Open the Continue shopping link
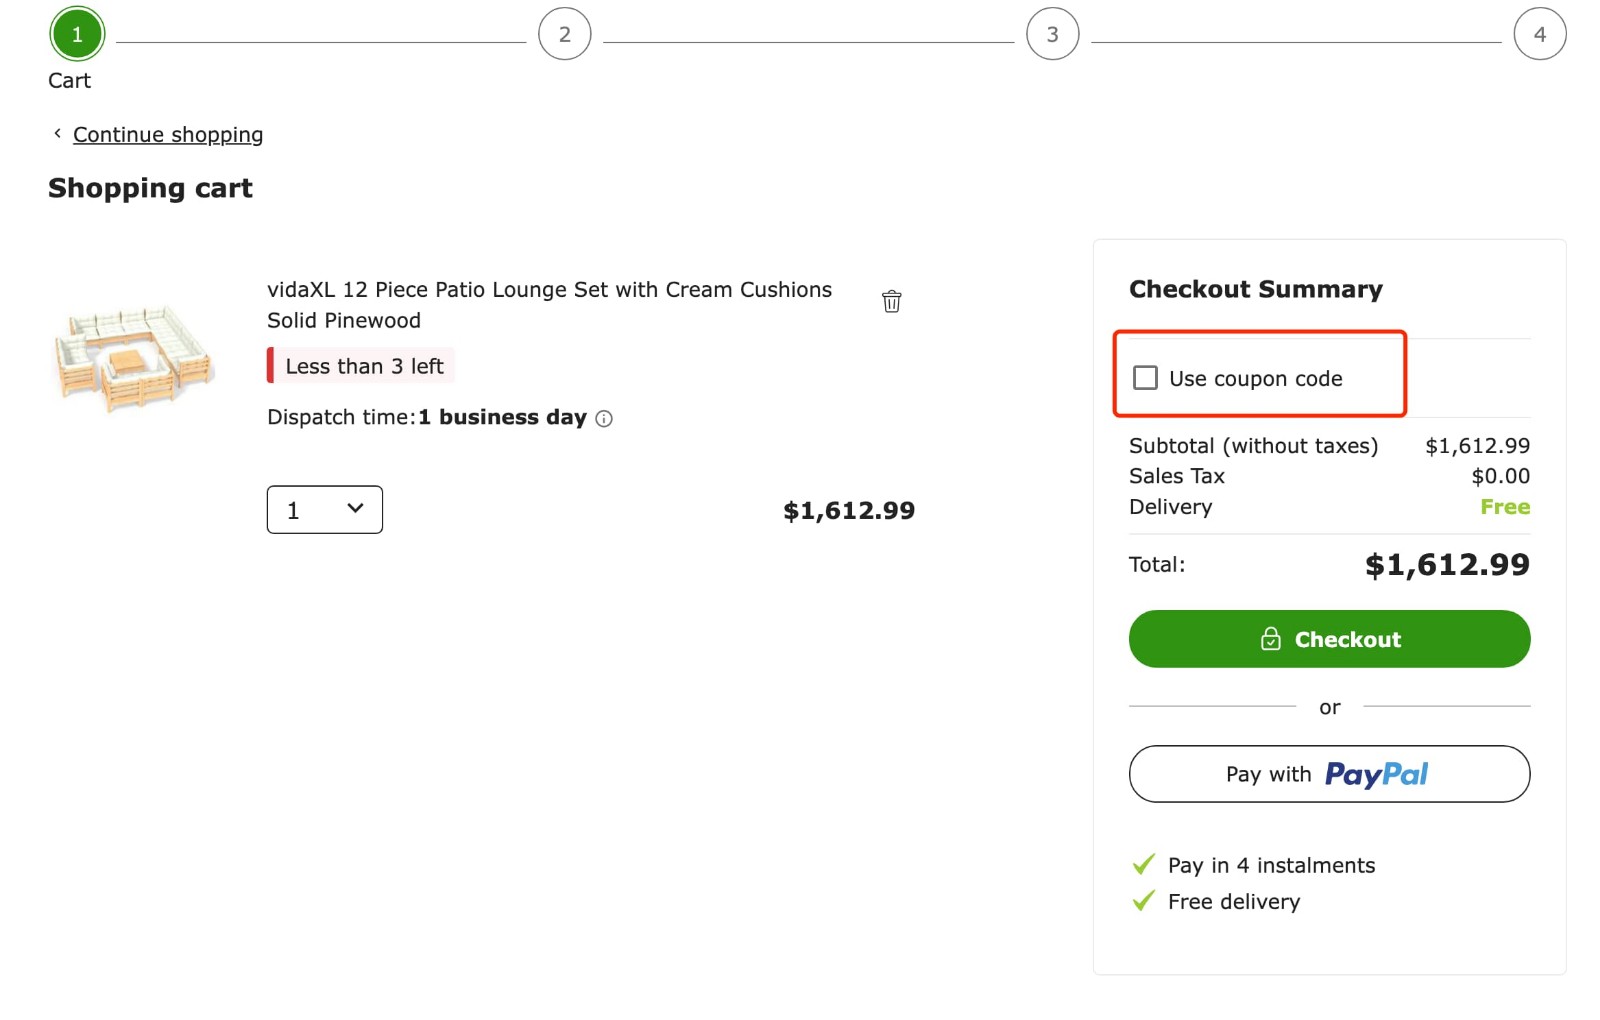The image size is (1600, 1020). [167, 134]
